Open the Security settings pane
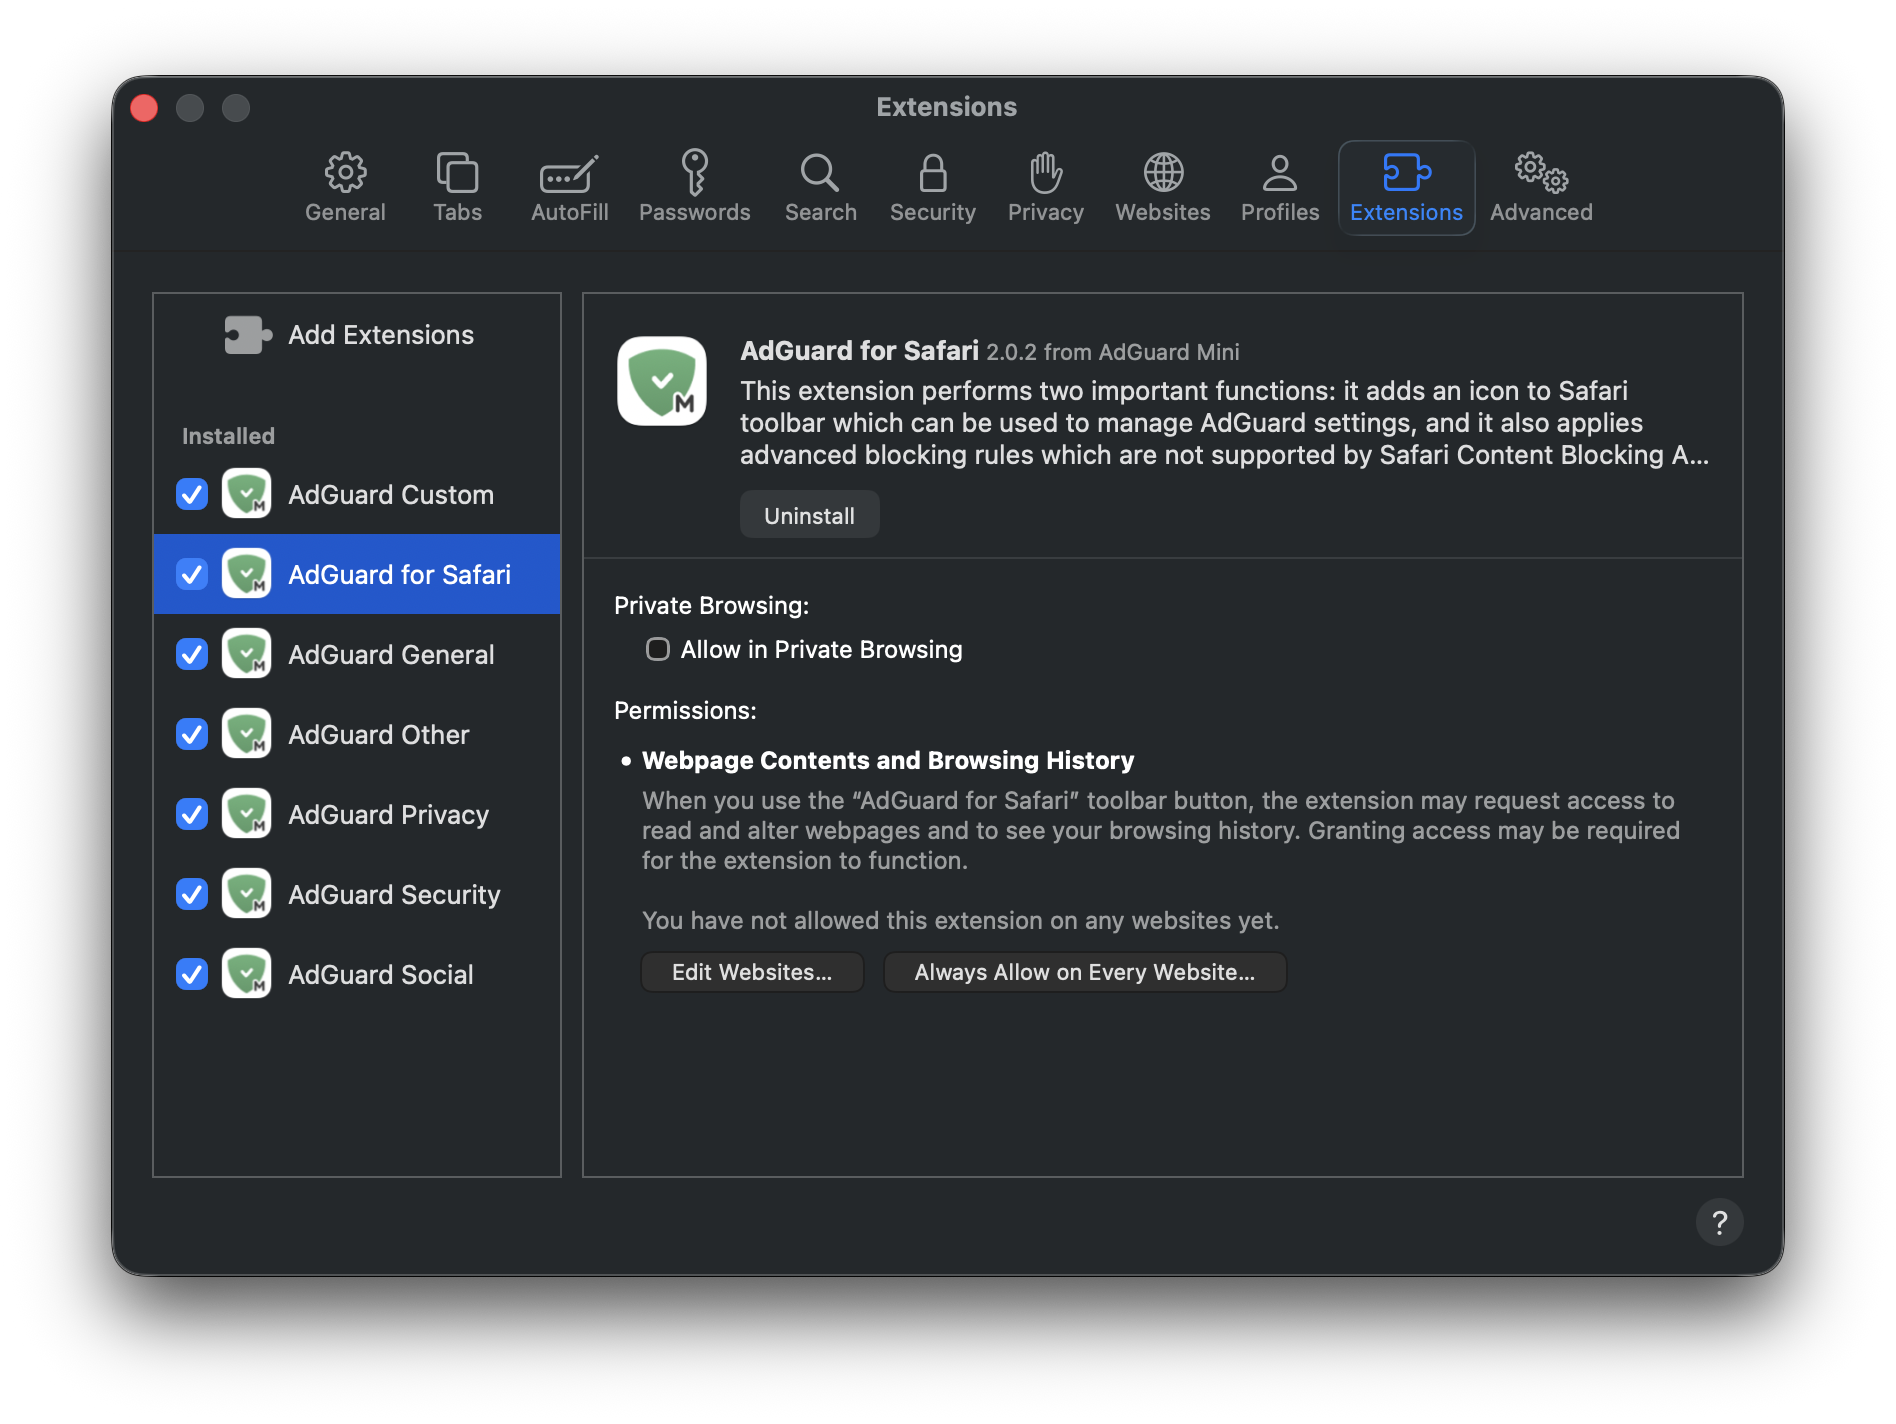The width and height of the screenshot is (1896, 1424). click(932, 186)
